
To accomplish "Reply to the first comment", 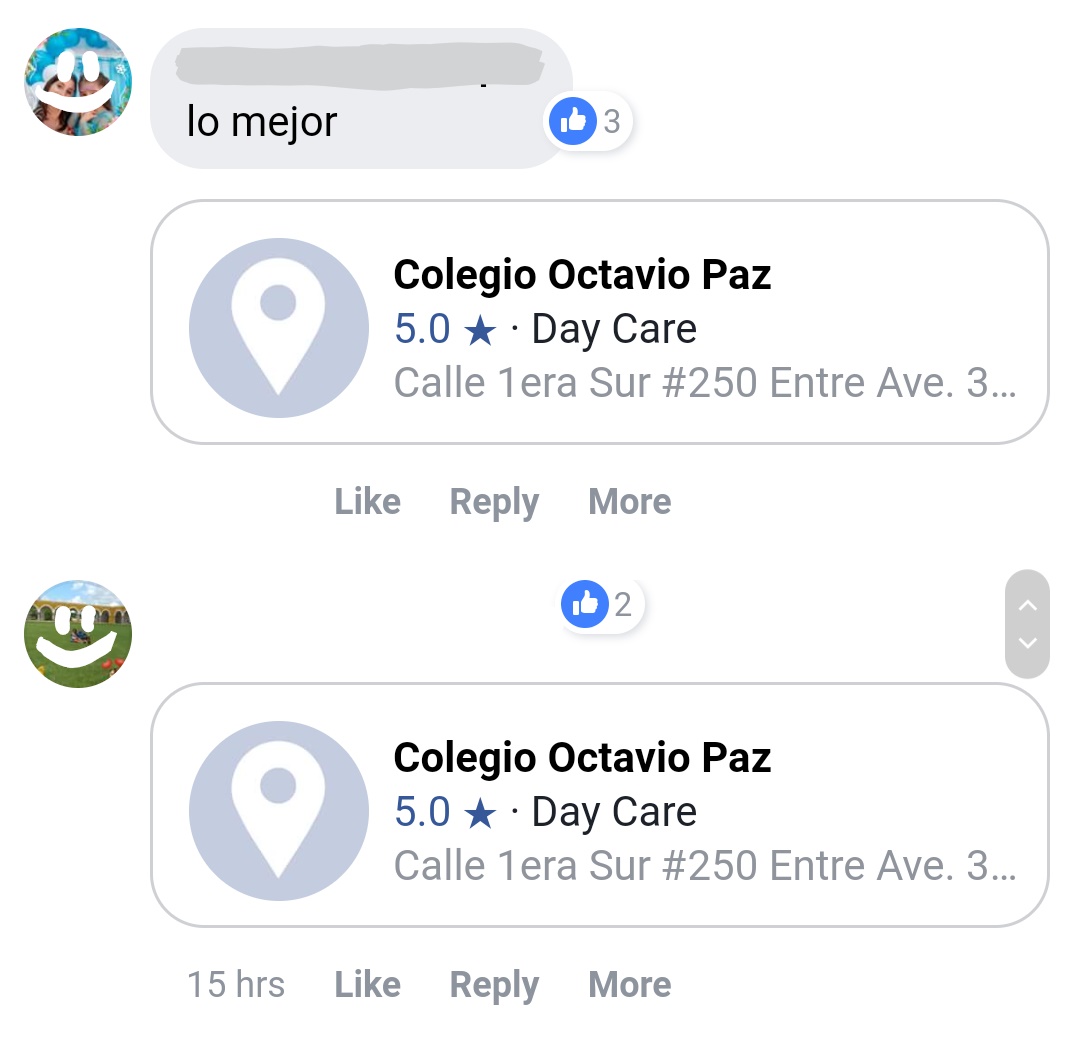I will (494, 502).
